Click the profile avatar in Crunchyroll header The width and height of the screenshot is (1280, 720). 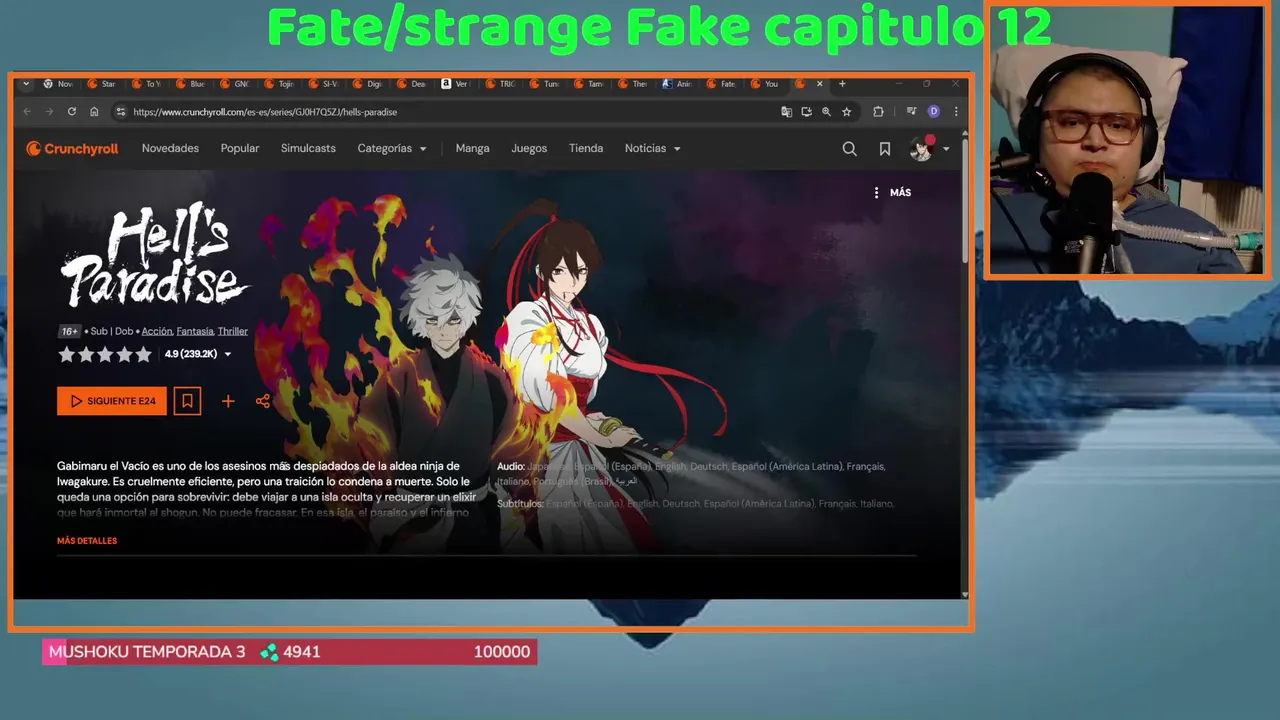[921, 149]
